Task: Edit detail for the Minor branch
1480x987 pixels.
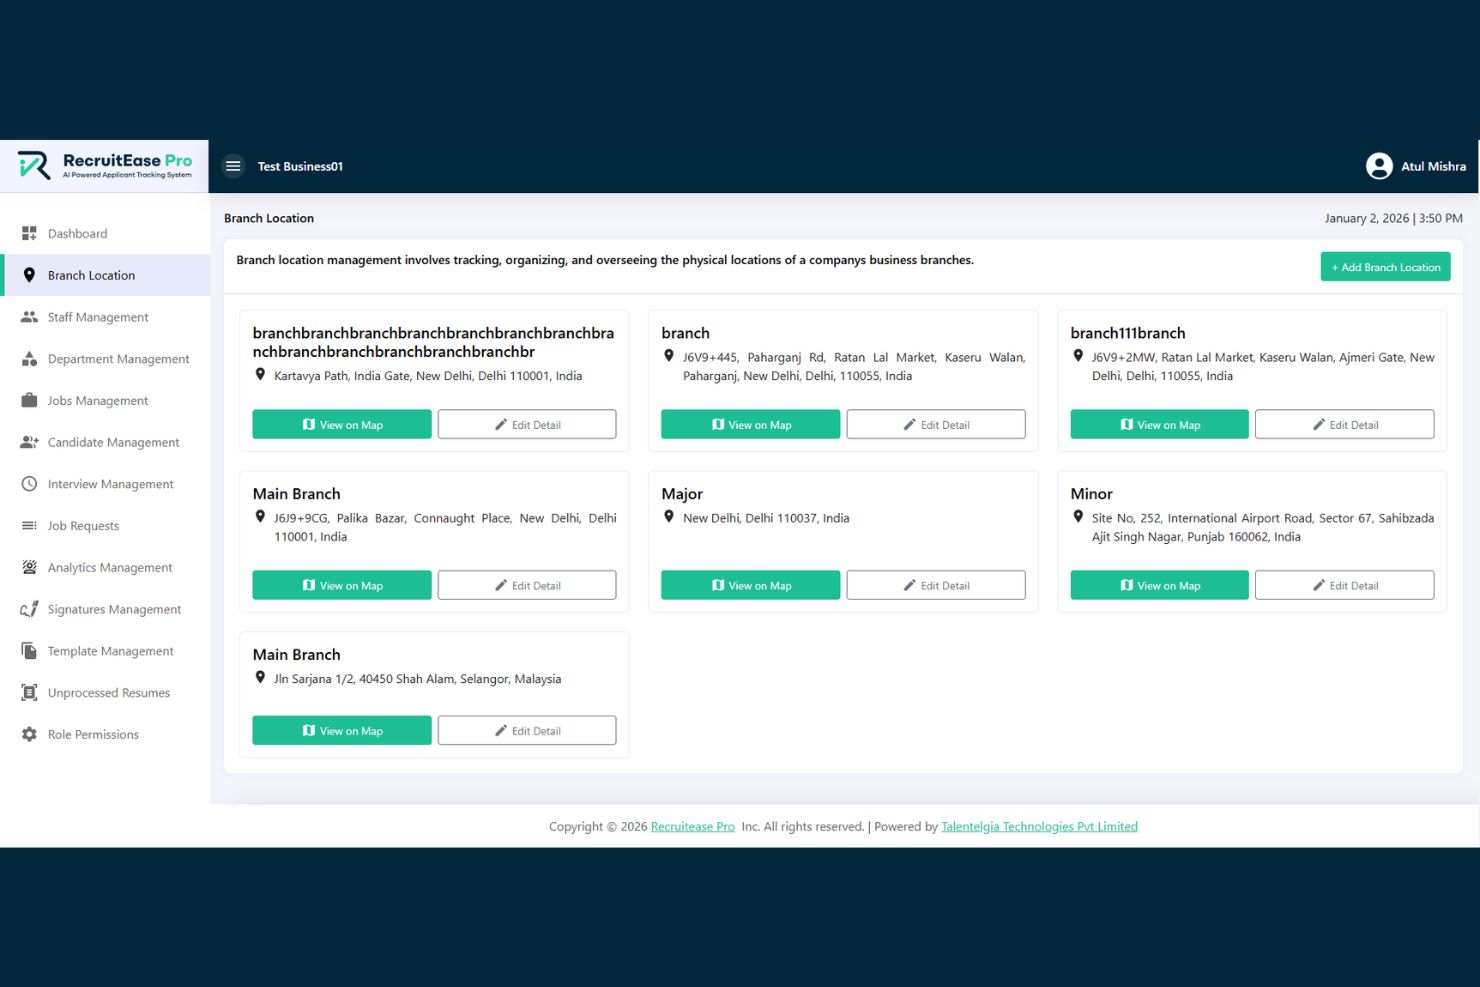Action: click(x=1344, y=586)
